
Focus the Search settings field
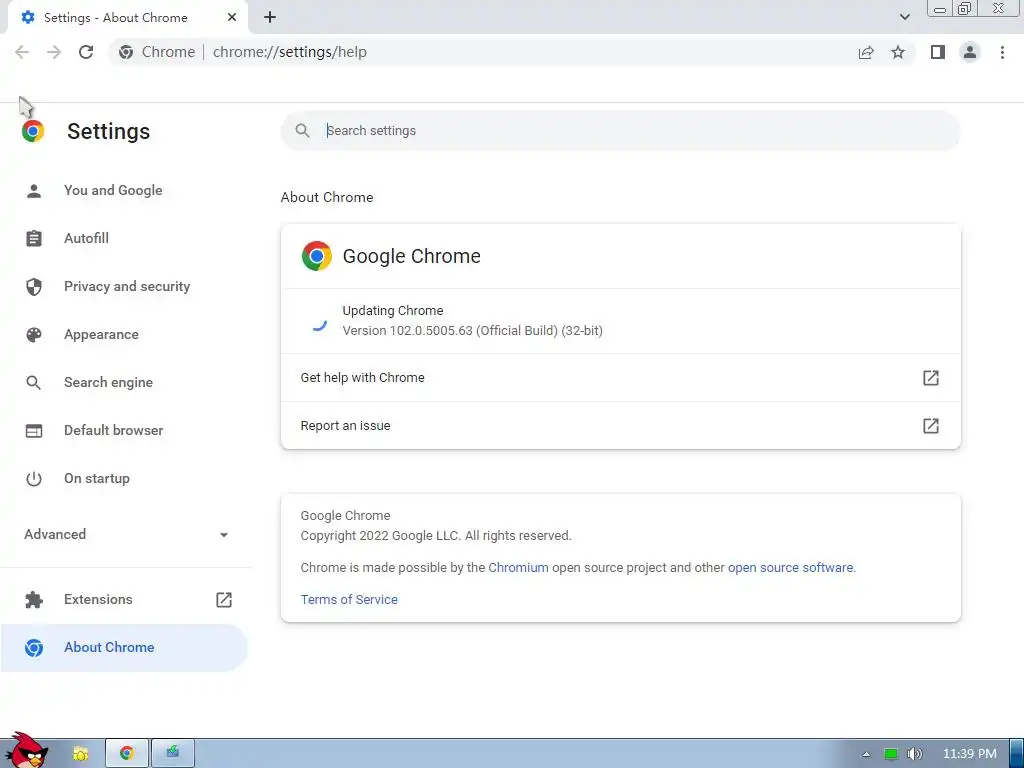[620, 131]
